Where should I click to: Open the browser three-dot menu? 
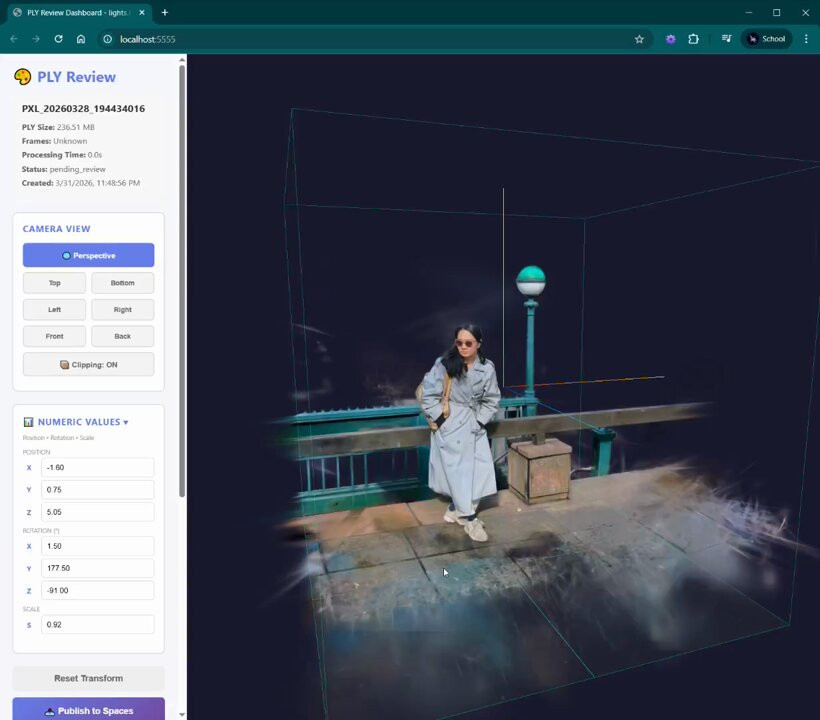[806, 39]
